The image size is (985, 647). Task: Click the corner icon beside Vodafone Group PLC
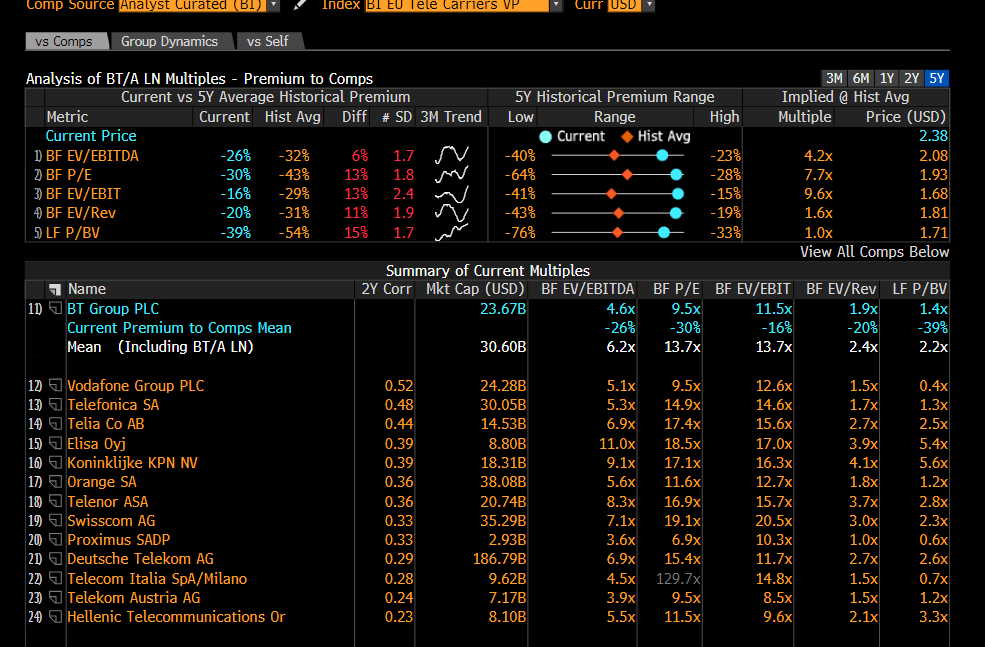55,385
